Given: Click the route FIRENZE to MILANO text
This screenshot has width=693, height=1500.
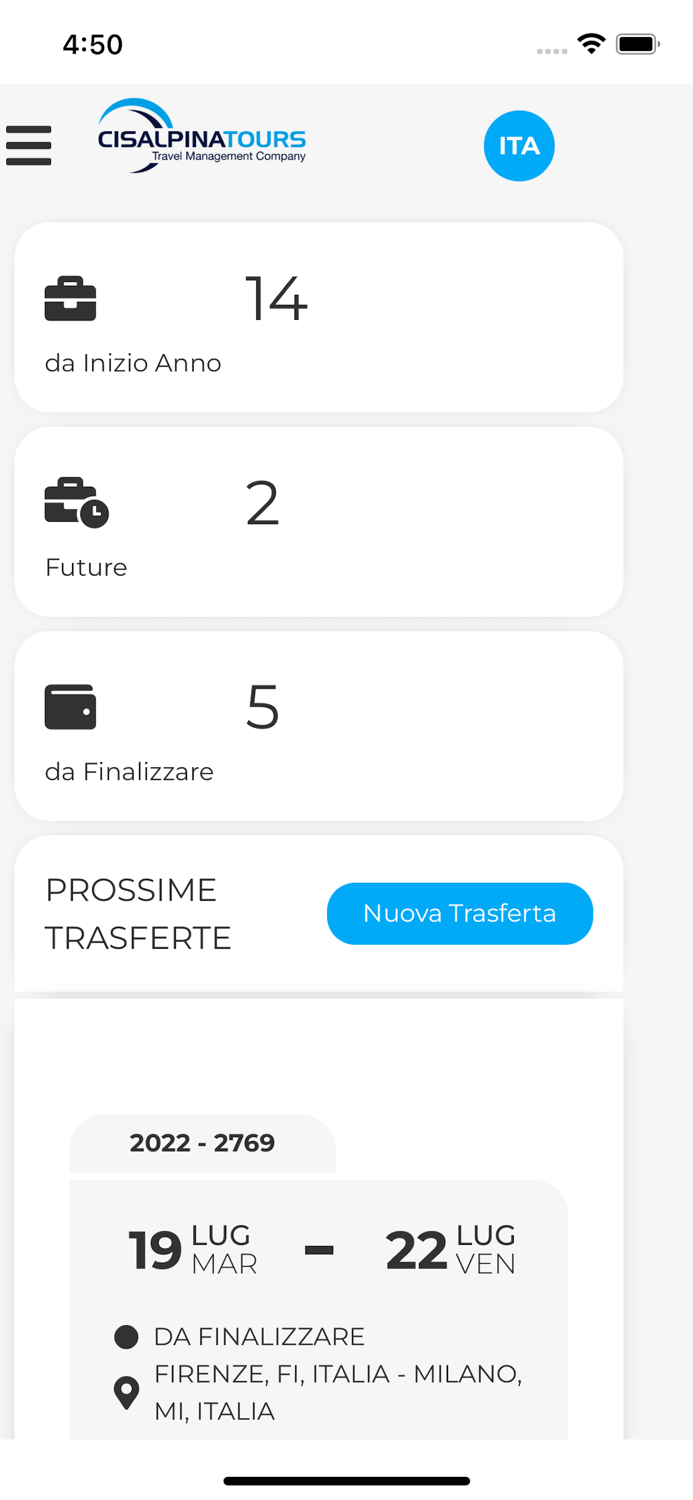Looking at the screenshot, I should (338, 1392).
